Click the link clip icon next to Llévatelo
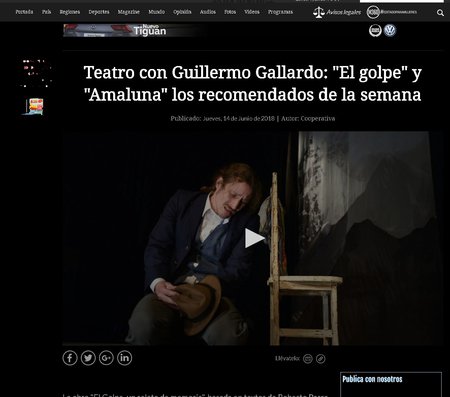Image resolution: width=450 pixels, height=397 pixels. (321, 359)
